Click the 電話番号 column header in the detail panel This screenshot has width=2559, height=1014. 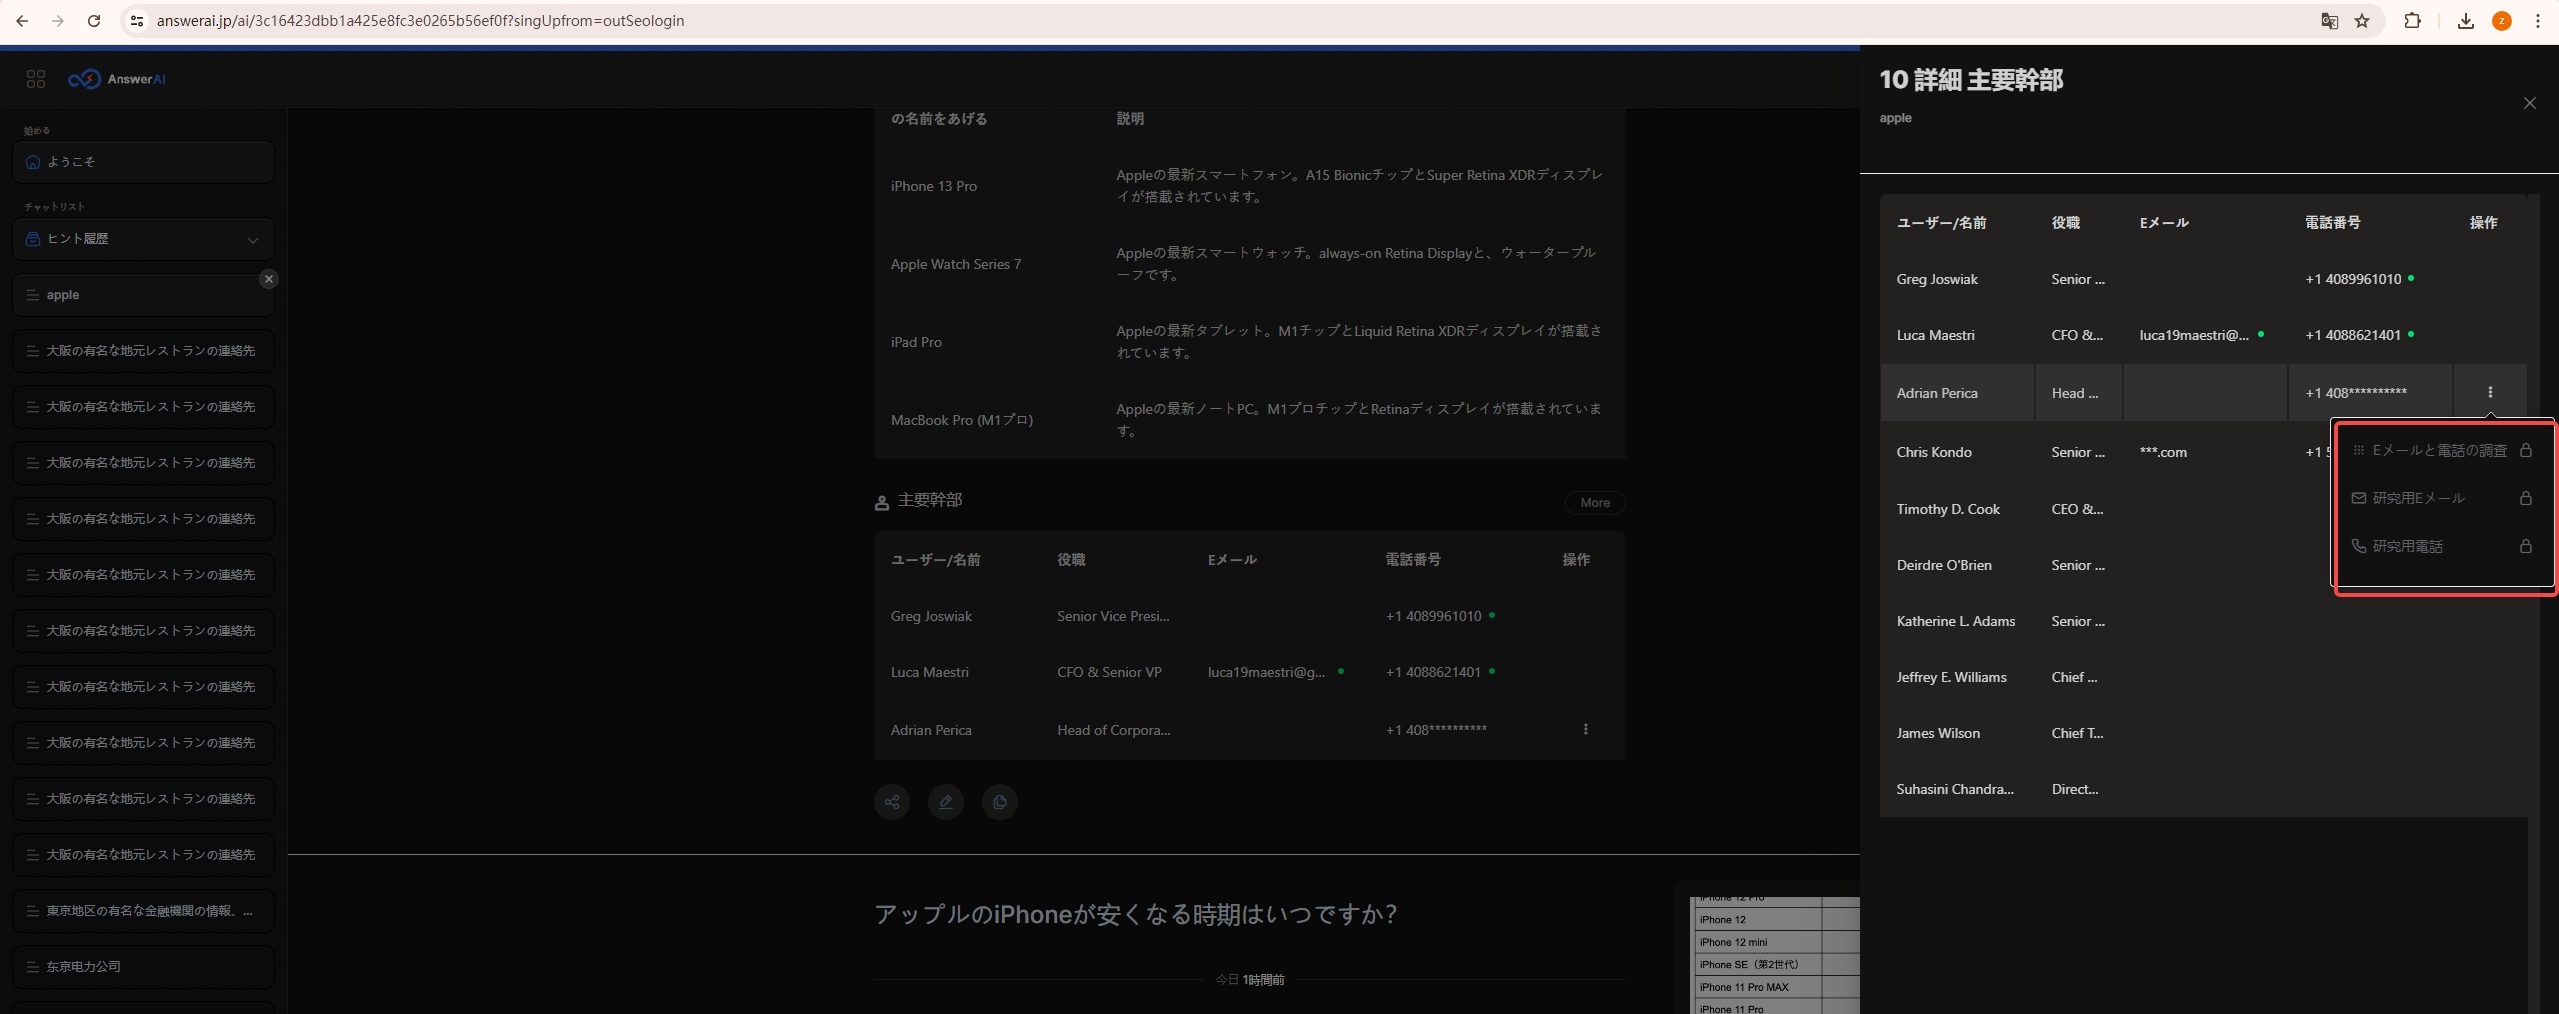[x=2332, y=223]
